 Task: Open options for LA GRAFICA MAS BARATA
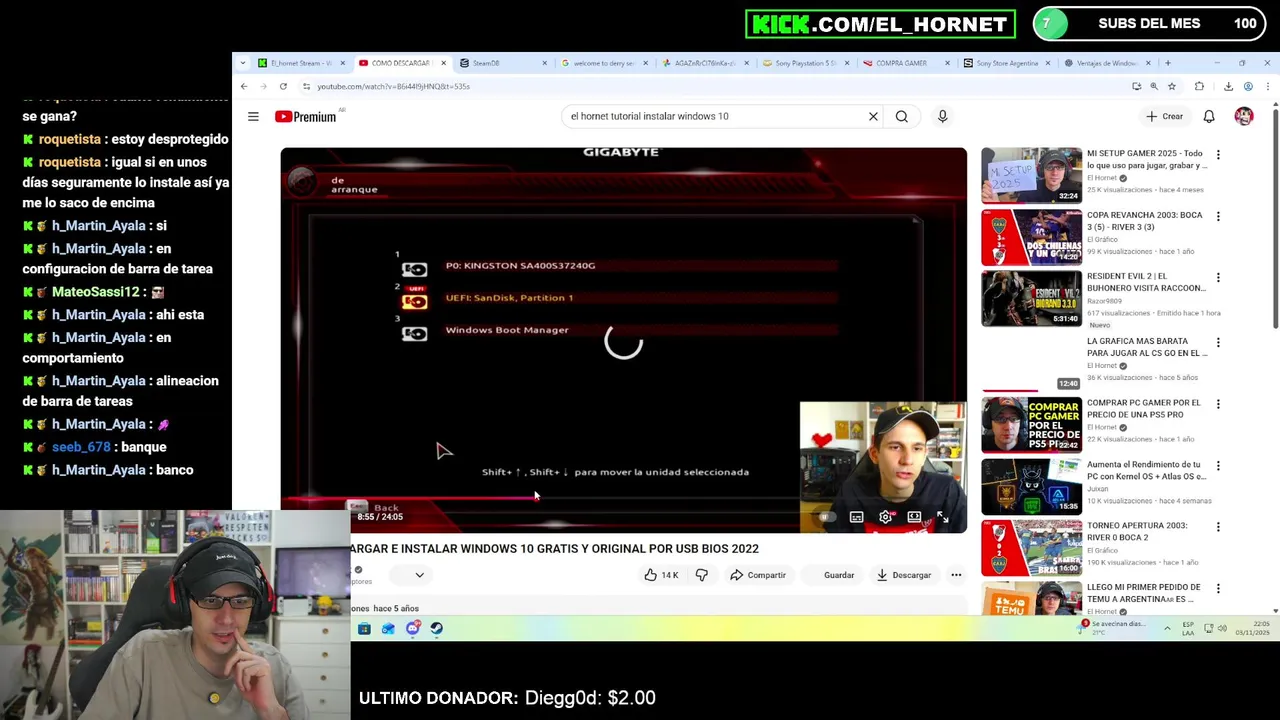coord(1218,342)
